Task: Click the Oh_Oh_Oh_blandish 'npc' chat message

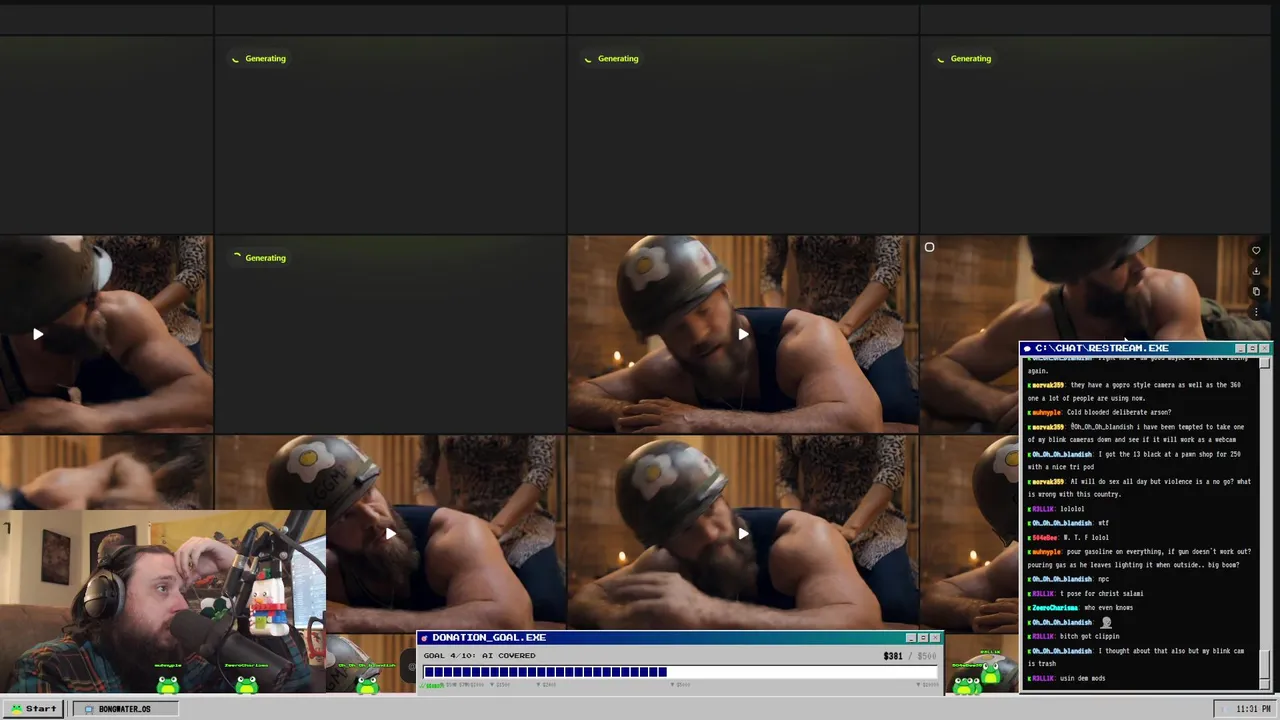Action: point(1068,579)
